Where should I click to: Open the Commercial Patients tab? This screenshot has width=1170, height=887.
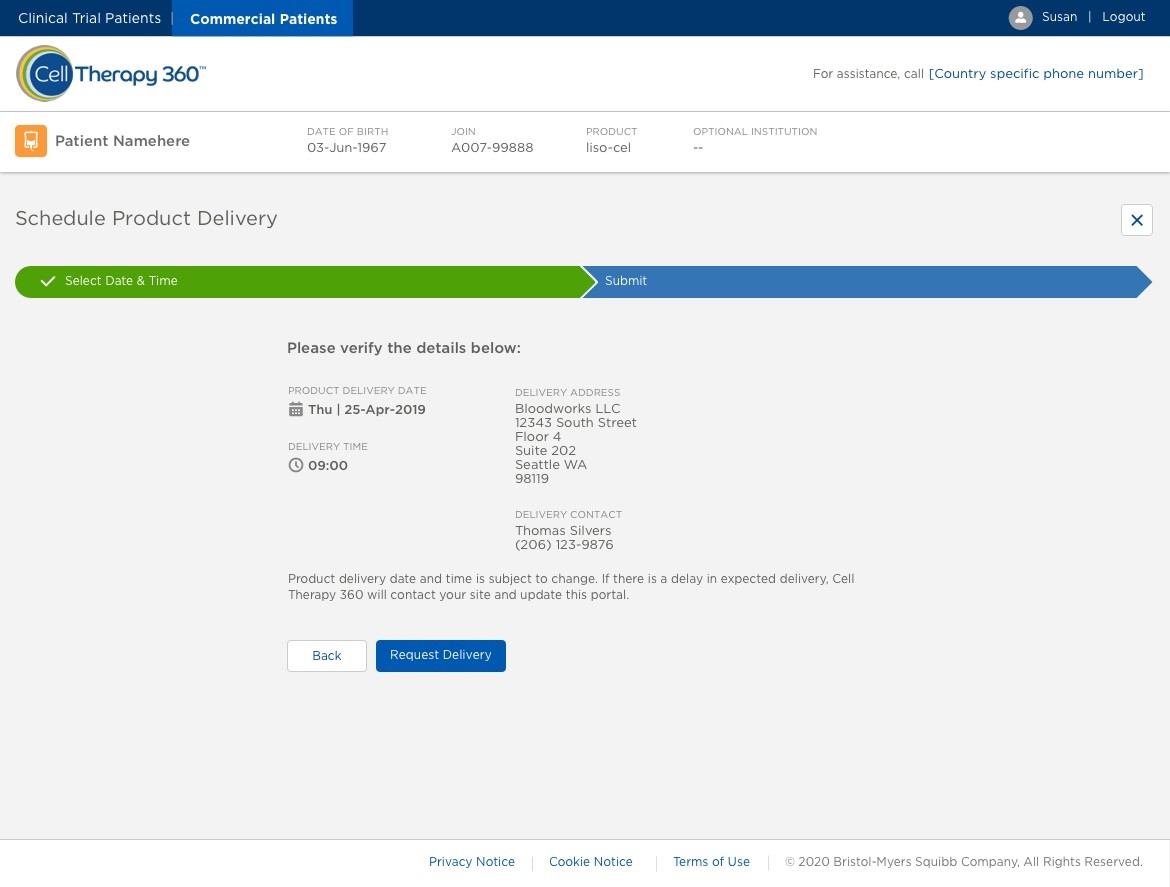tap(263, 19)
